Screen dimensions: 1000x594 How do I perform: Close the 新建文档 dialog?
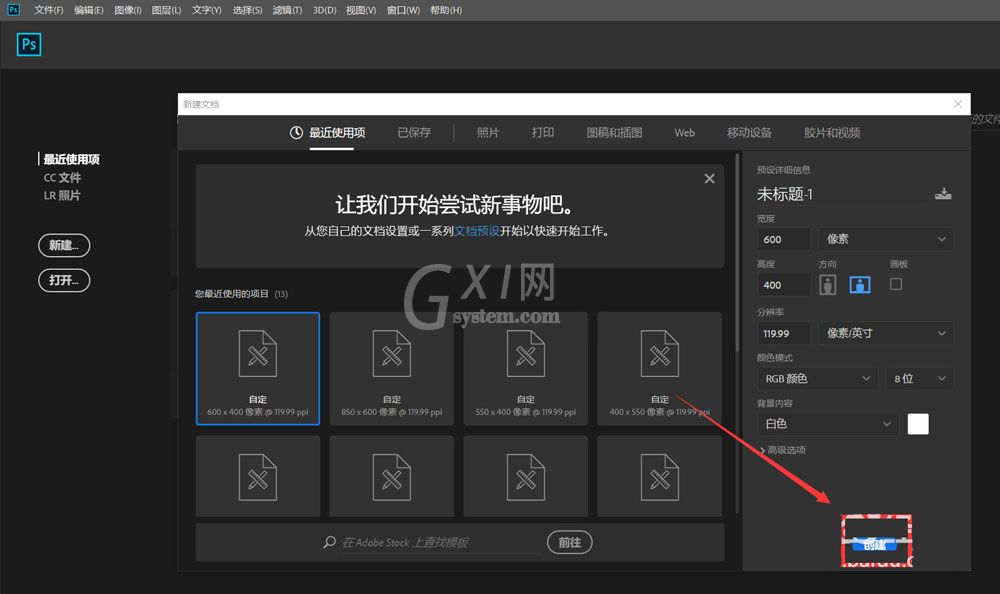click(958, 104)
